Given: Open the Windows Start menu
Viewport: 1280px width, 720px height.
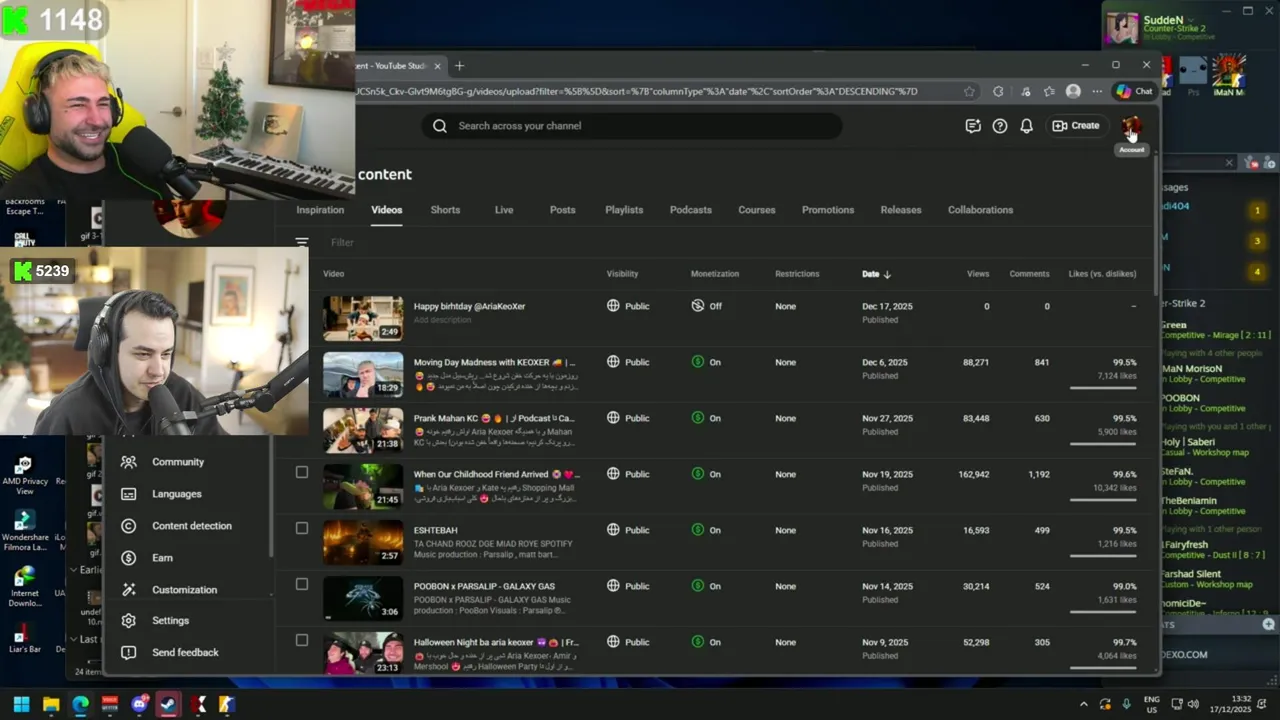Looking at the screenshot, I should click(21, 704).
